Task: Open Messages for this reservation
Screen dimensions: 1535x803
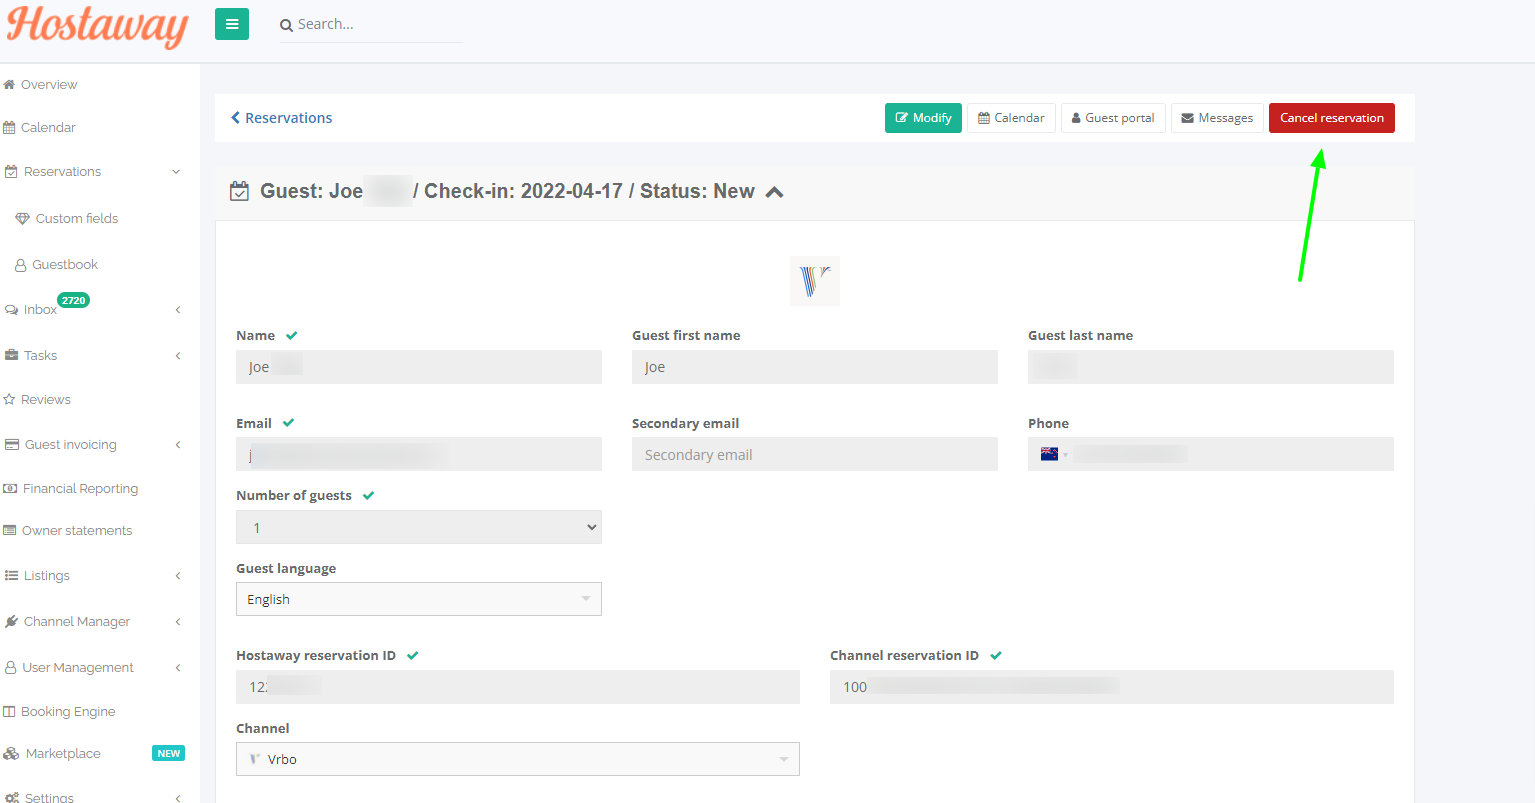Action: [x=1217, y=118]
